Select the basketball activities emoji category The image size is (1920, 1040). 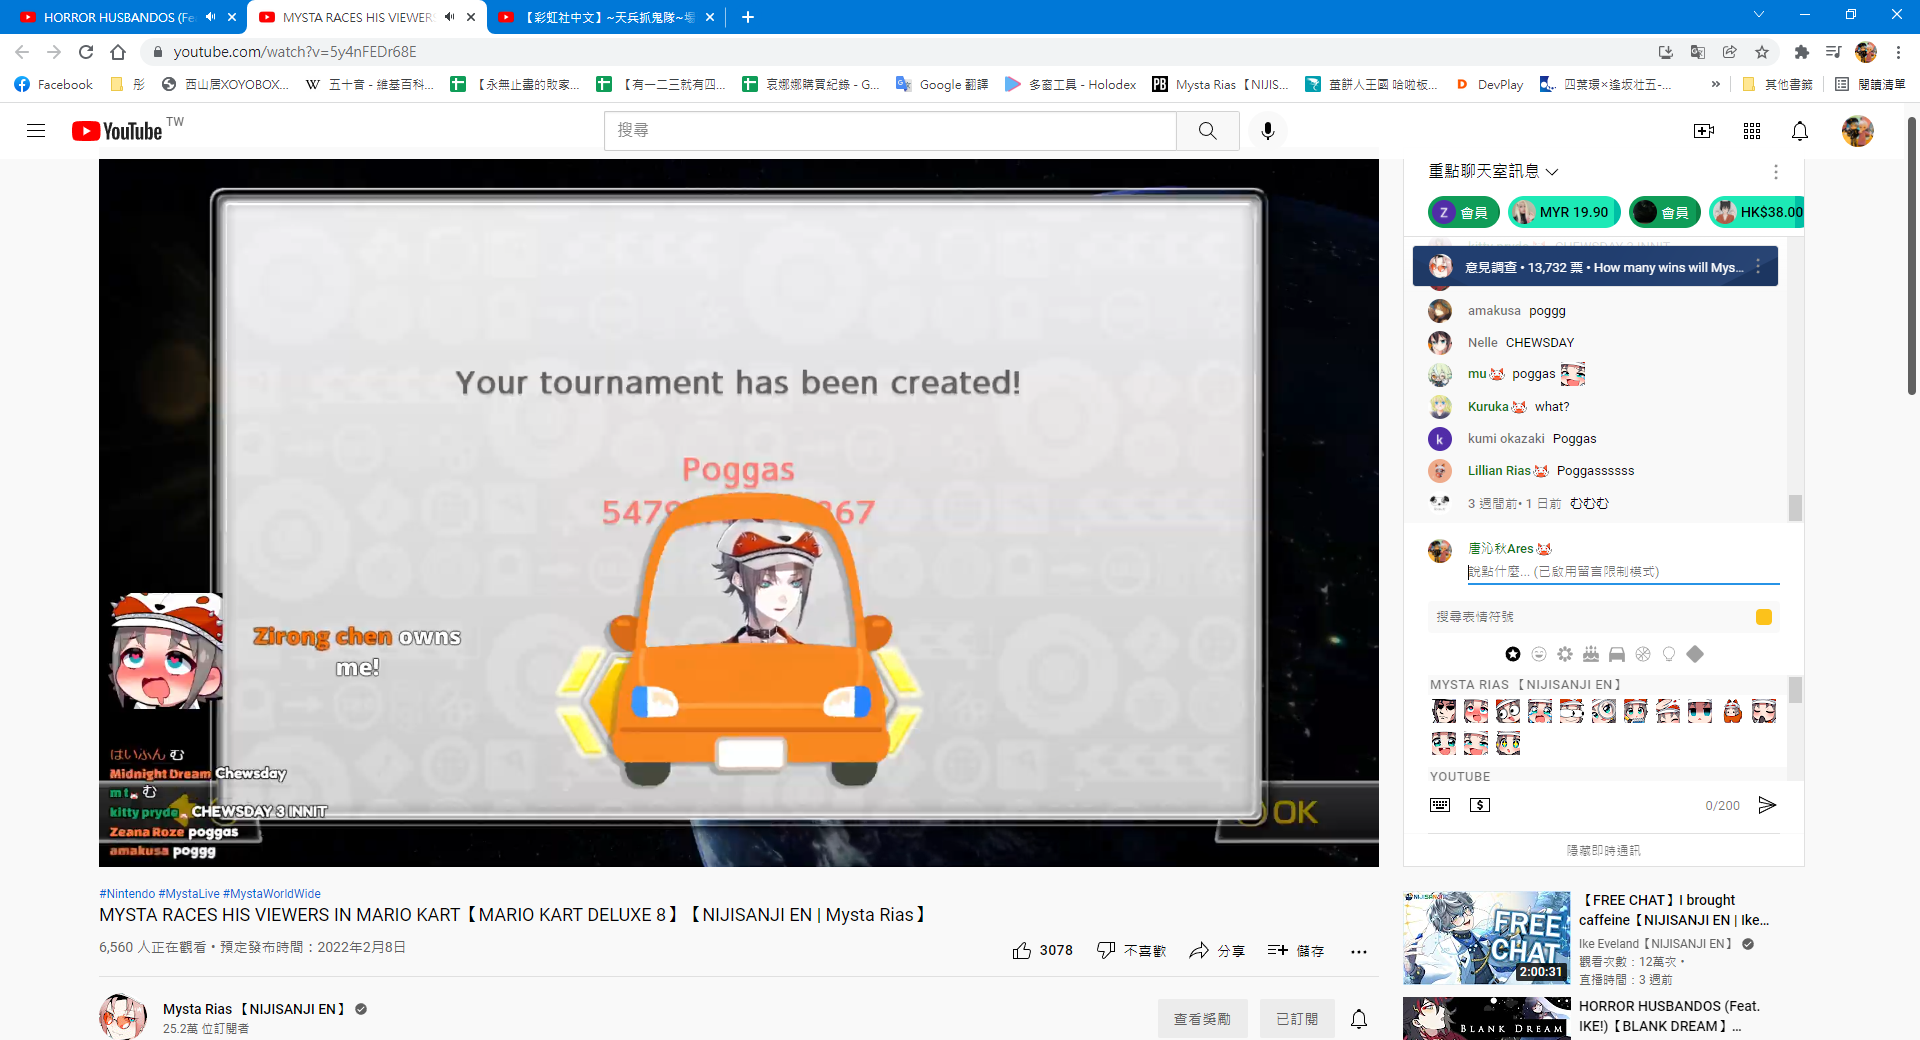point(1643,654)
